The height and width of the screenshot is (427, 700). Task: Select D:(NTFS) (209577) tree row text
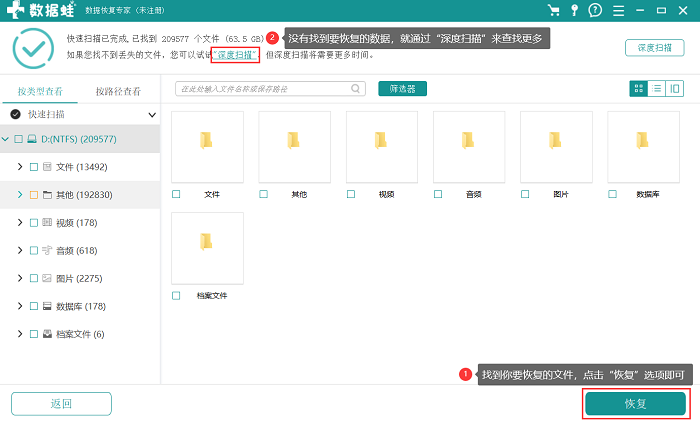[x=79, y=139]
